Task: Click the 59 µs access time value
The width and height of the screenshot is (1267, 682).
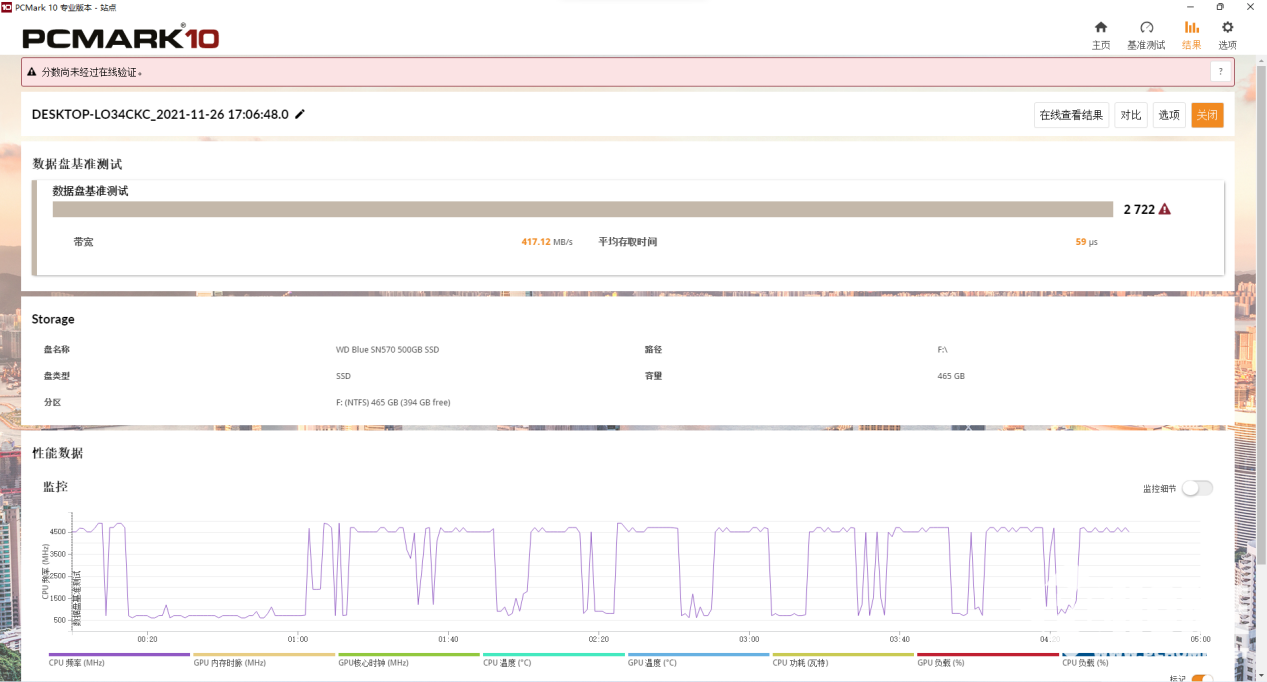Action: click(x=1086, y=242)
